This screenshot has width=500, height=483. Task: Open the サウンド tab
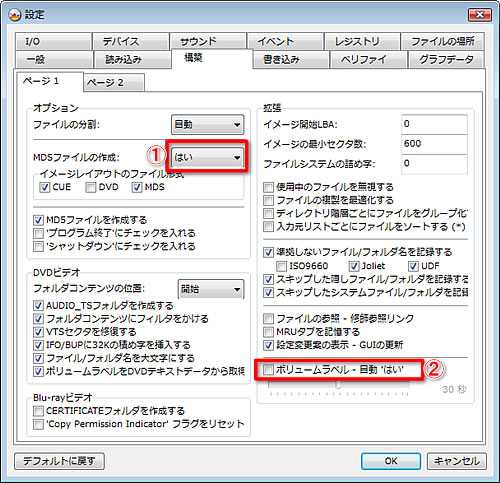(208, 41)
